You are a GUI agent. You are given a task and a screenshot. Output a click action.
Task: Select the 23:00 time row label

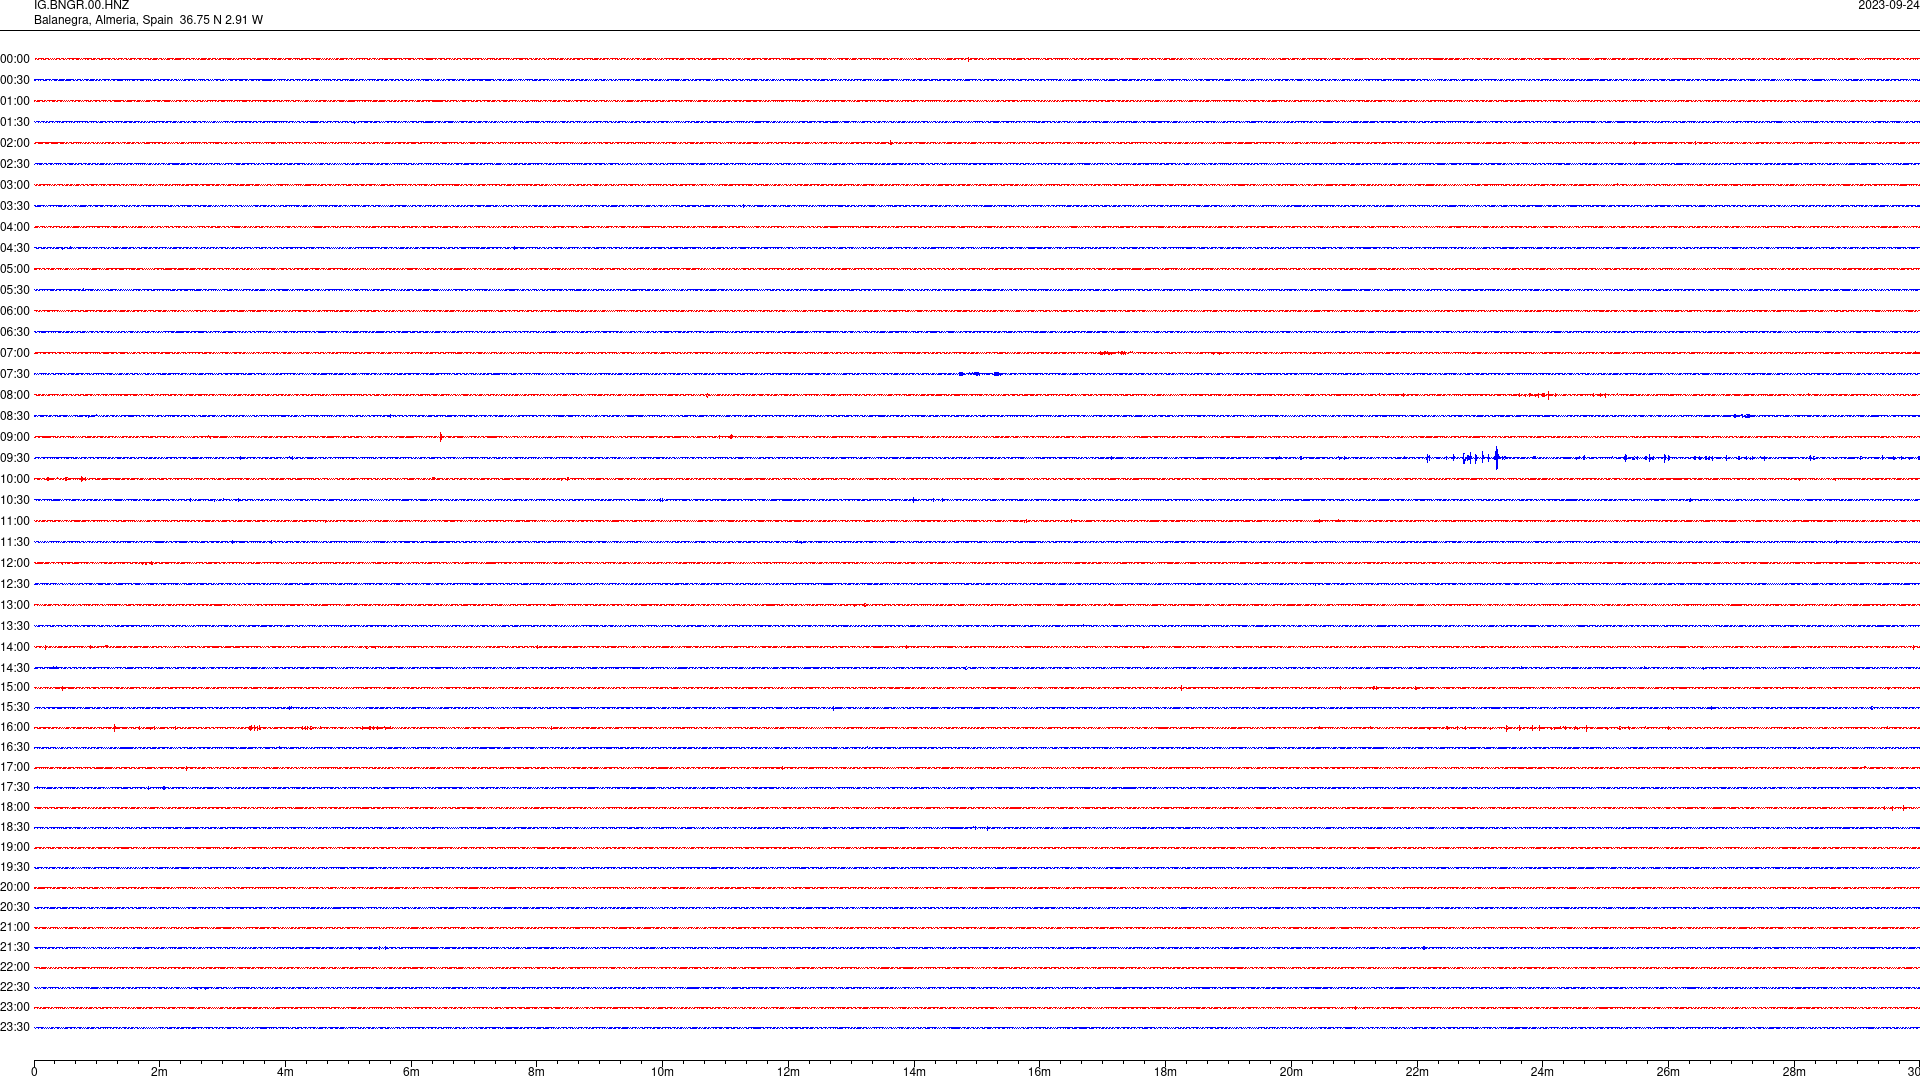click(15, 1007)
